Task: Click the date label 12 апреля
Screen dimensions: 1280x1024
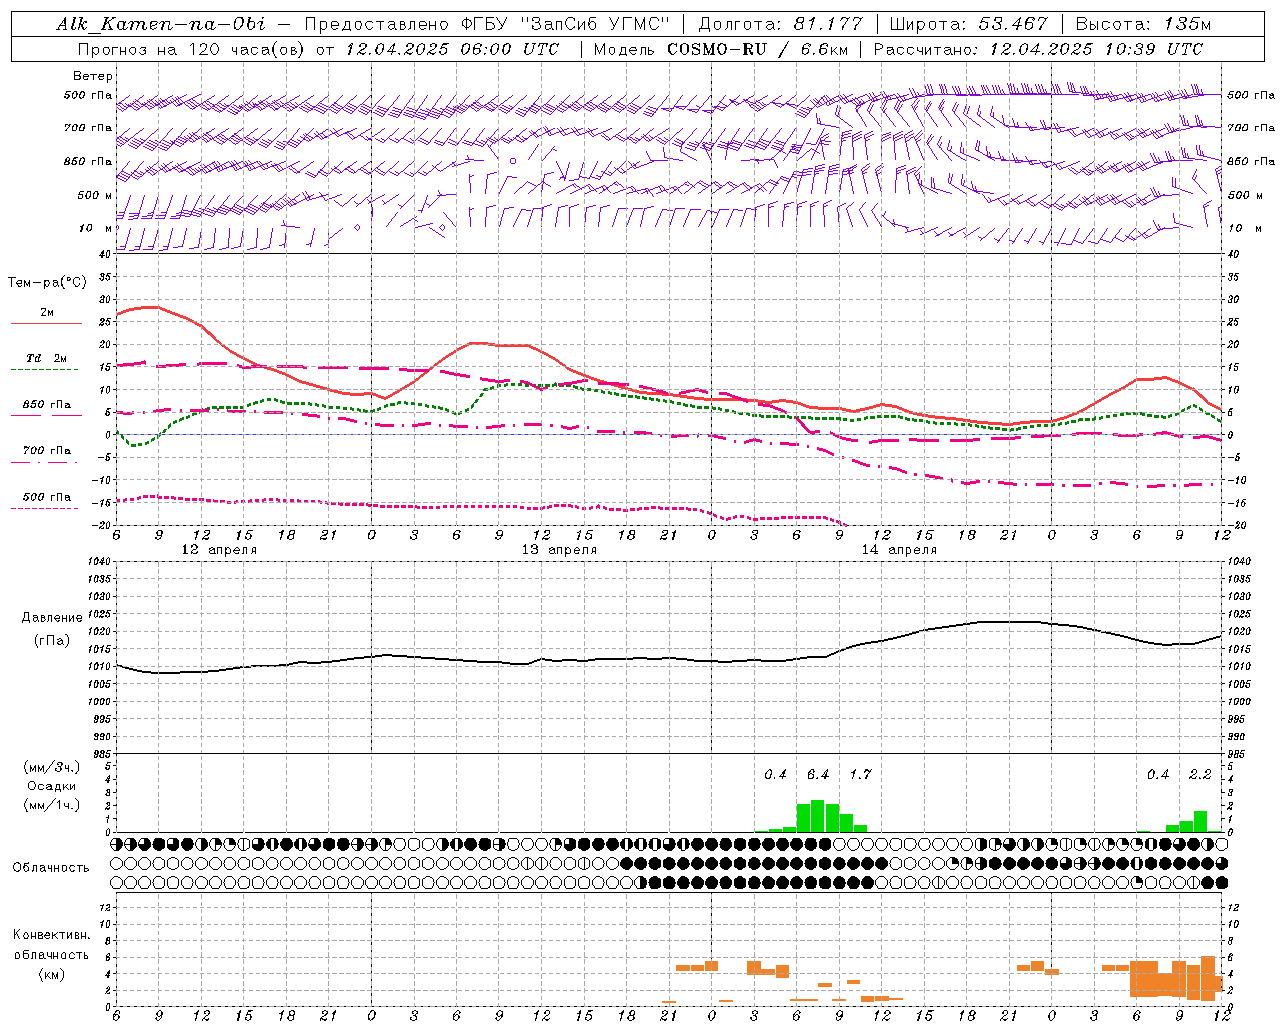Action: tap(219, 550)
